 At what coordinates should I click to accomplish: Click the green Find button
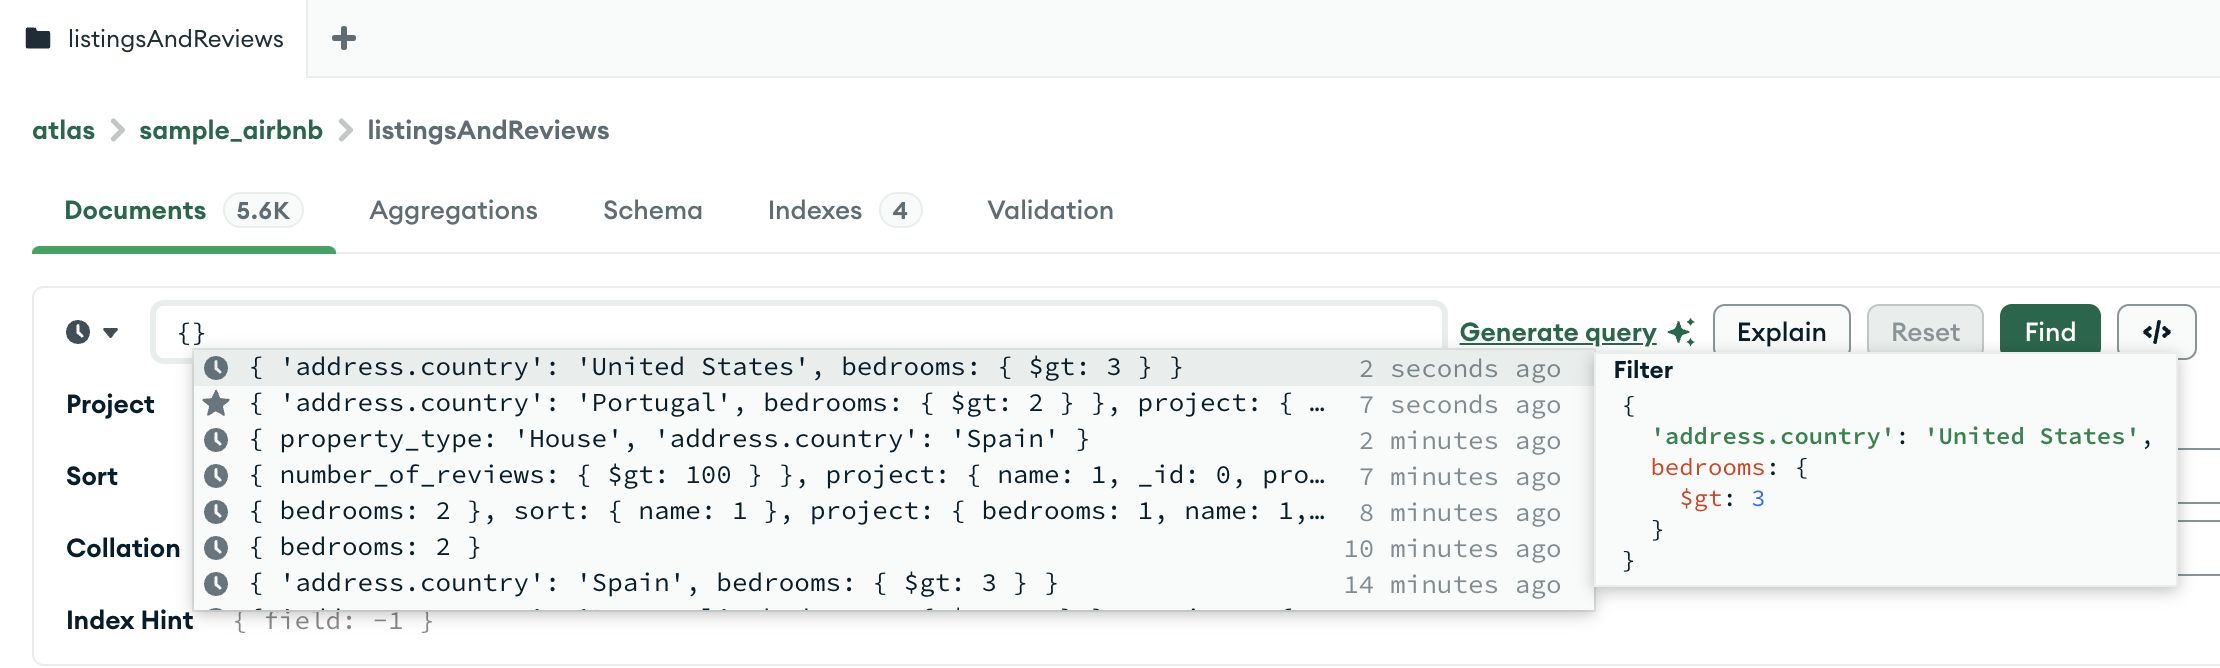point(2050,332)
